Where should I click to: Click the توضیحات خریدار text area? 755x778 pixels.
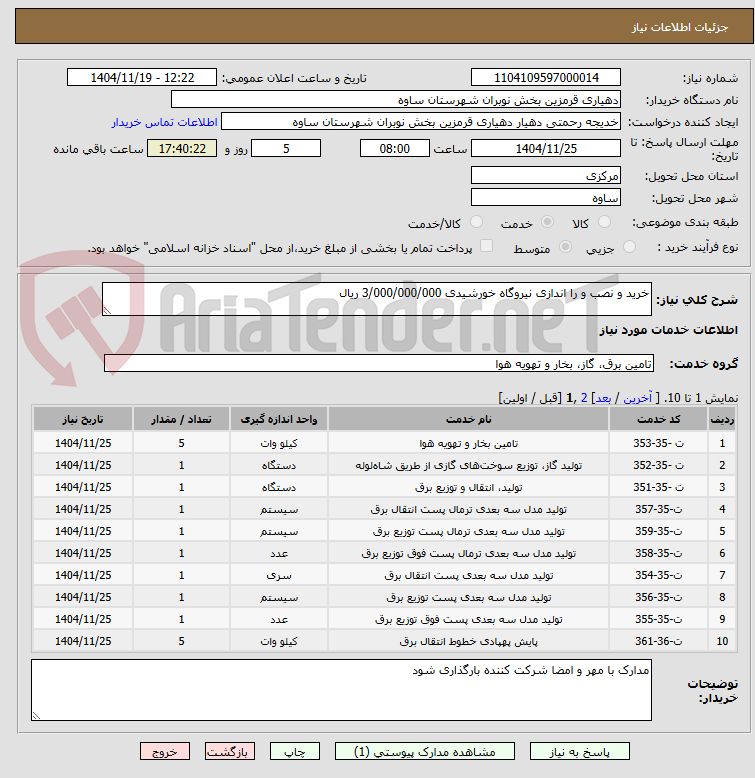pos(341,690)
